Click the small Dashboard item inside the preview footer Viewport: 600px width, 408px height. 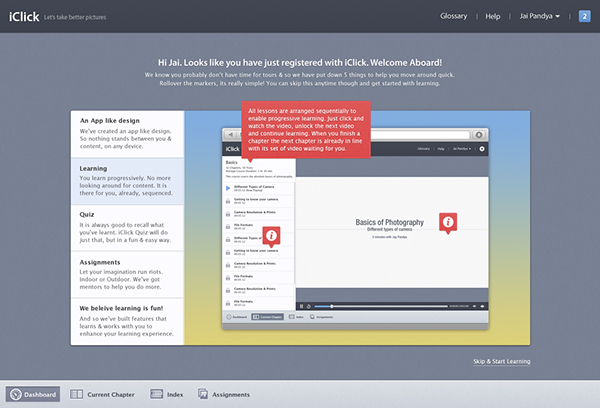[236, 317]
